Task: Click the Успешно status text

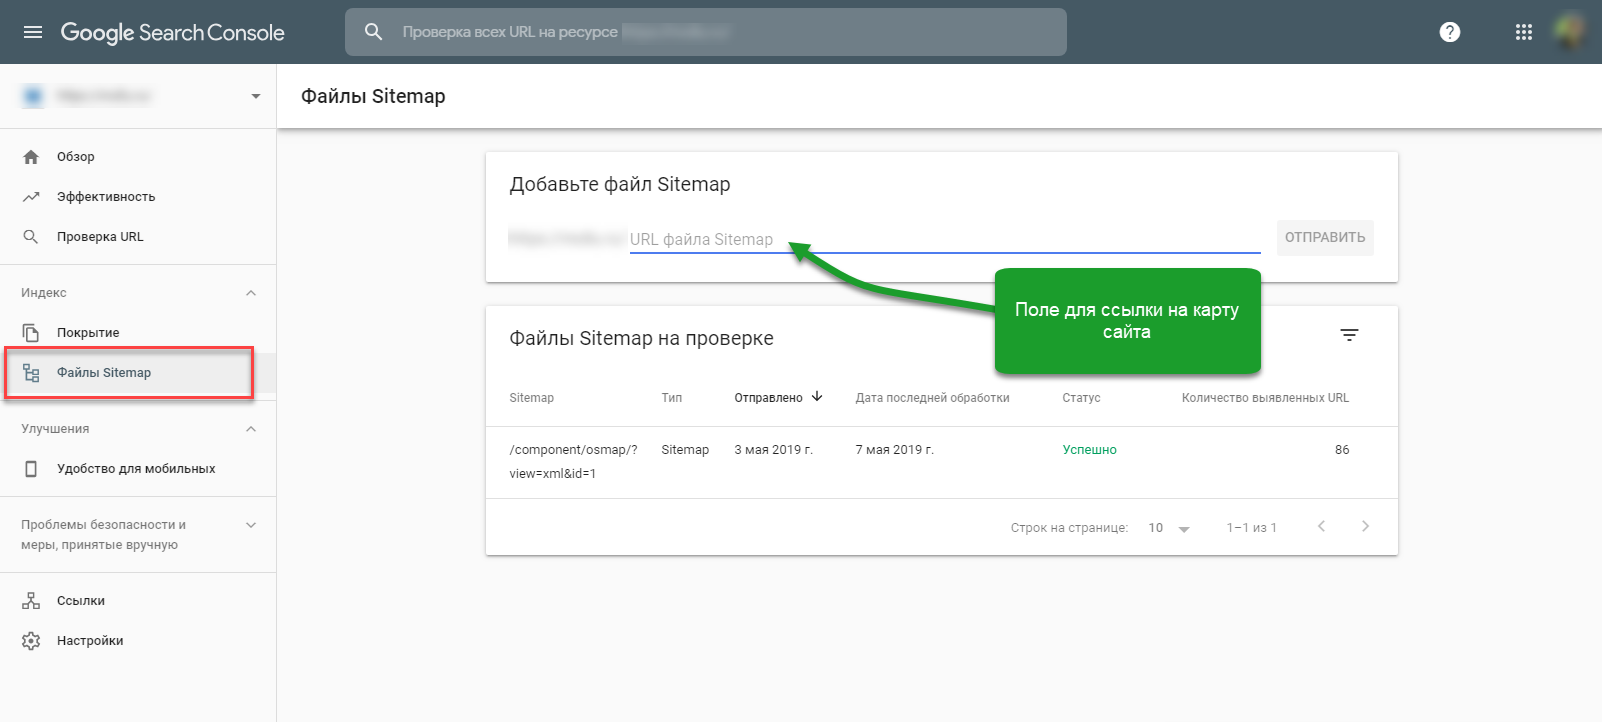Action: click(x=1089, y=450)
